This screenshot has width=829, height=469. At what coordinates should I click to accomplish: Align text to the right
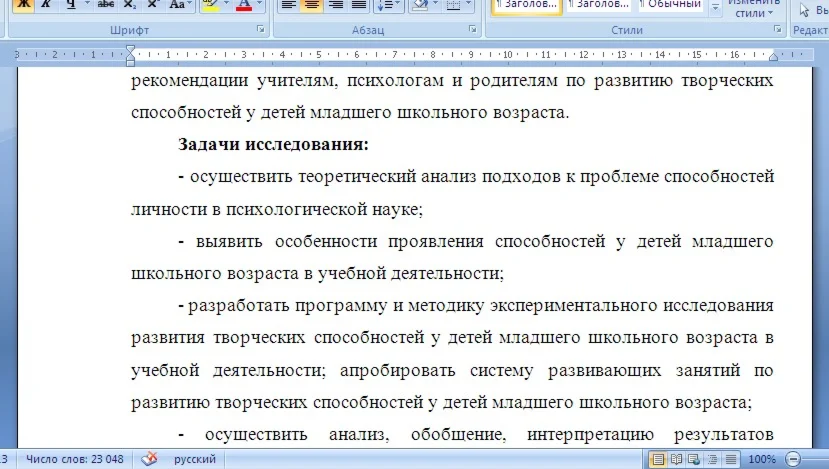(x=335, y=5)
